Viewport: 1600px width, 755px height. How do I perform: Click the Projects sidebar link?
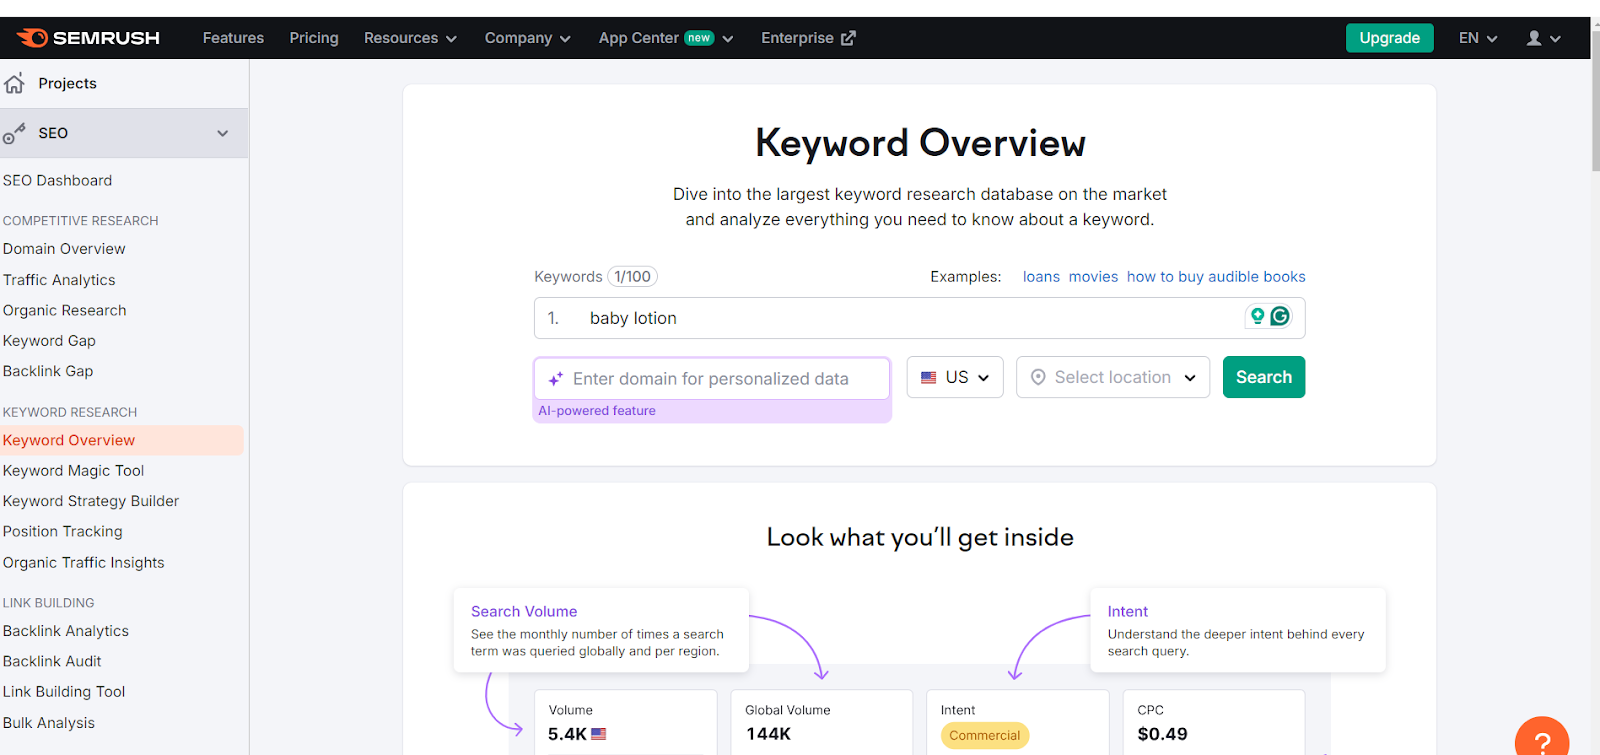pos(68,83)
